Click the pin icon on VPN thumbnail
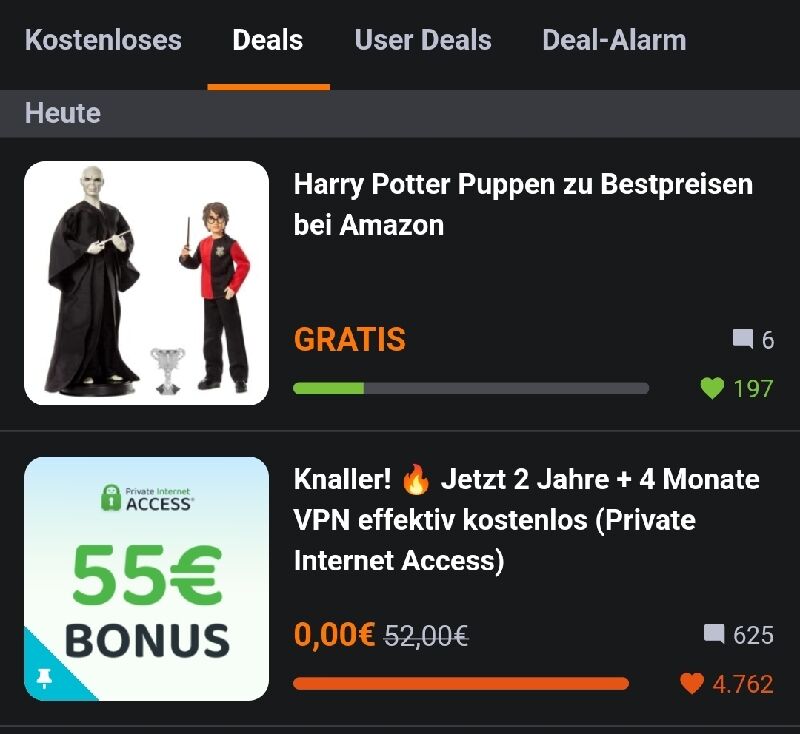This screenshot has width=800, height=734. point(45,678)
